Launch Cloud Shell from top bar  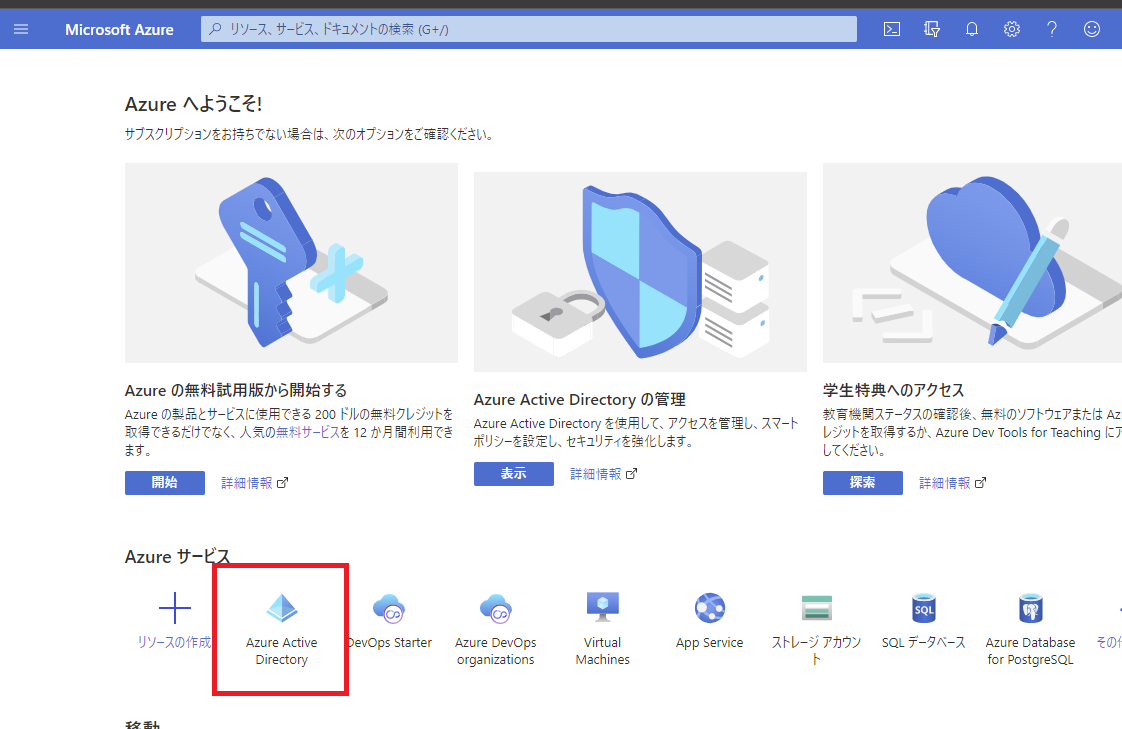[892, 29]
